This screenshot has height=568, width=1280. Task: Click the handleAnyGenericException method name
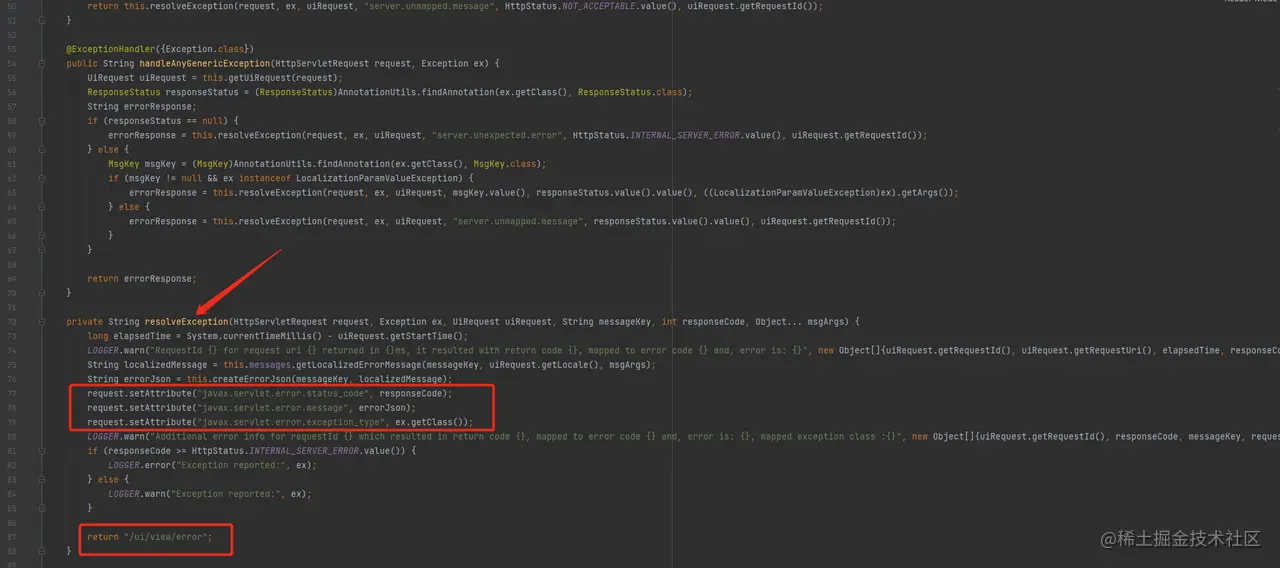pyautogui.click(x=205, y=63)
